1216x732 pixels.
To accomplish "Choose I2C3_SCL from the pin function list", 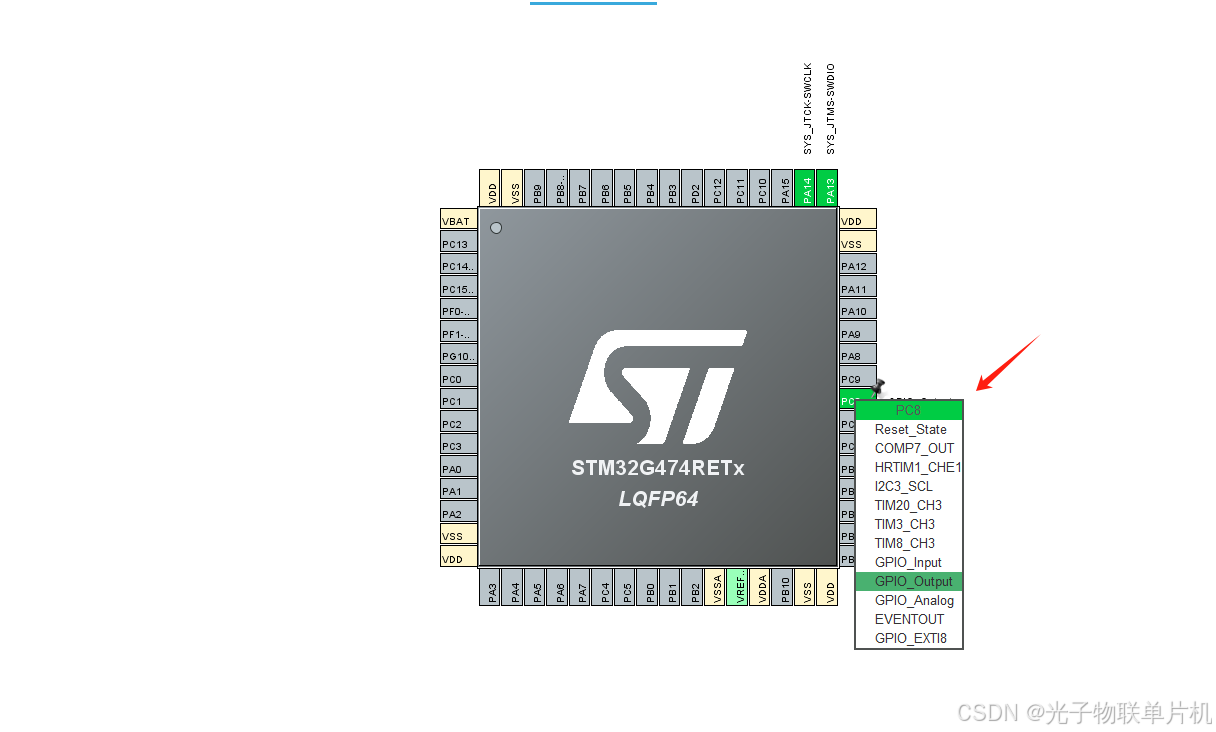I will coord(908,486).
